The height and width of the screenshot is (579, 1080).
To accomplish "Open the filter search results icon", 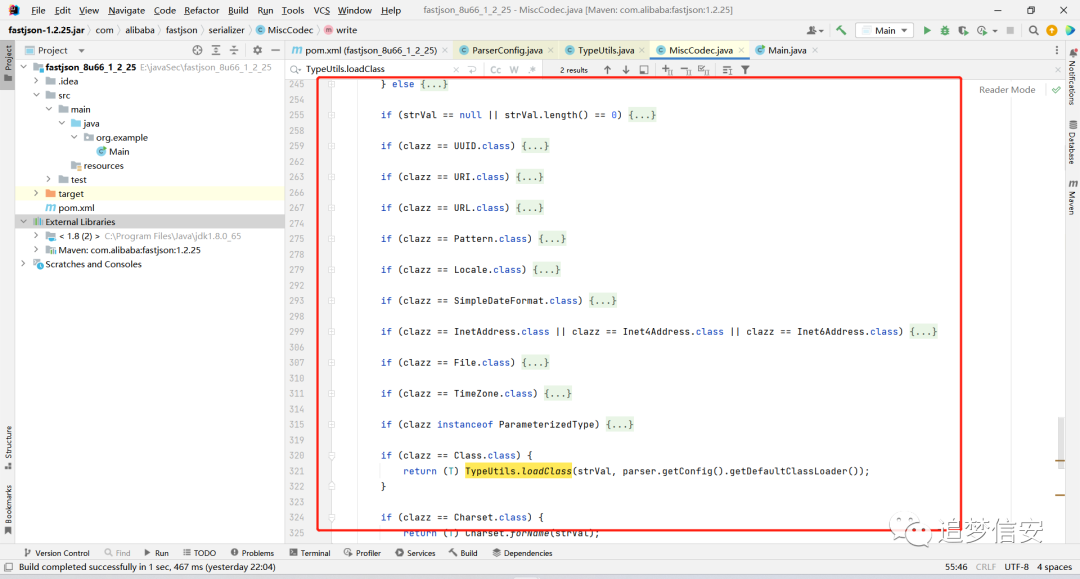I will (745, 70).
